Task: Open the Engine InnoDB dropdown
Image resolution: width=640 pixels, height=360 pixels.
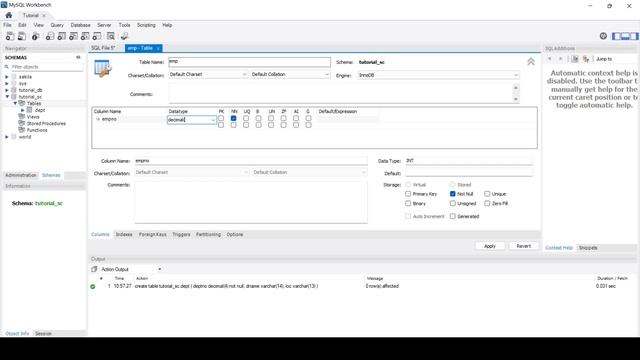Action: (x=439, y=75)
